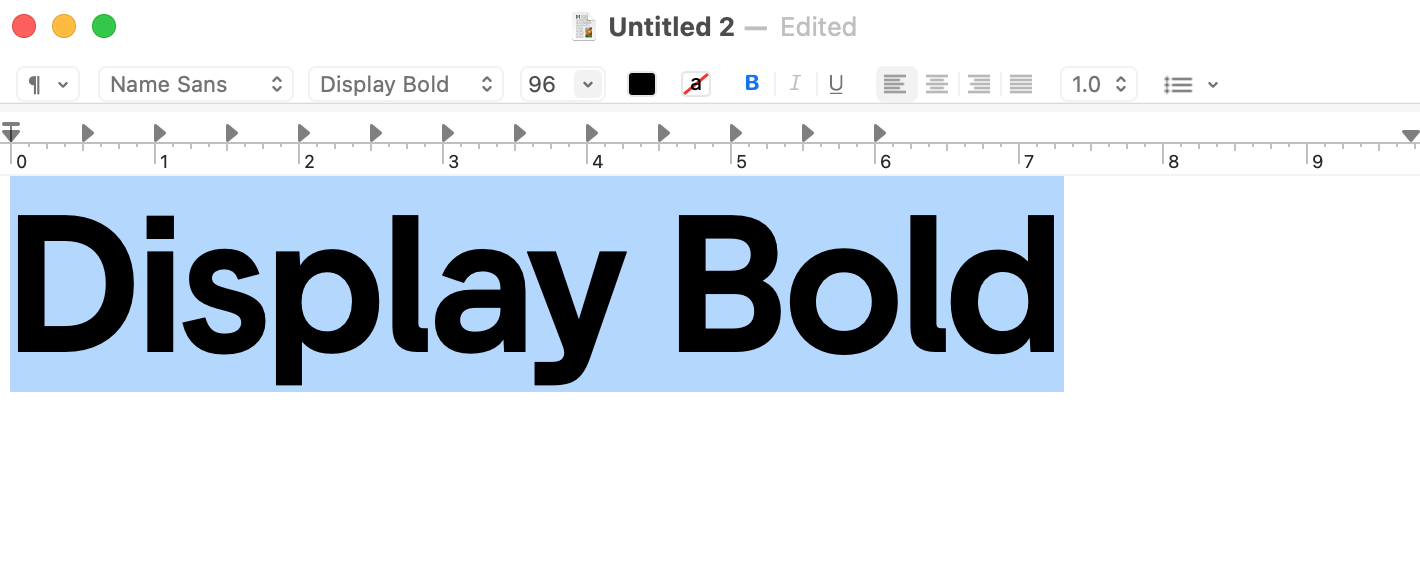Viewport: 1420px width, 570px height.
Task: Click the Edited status label
Action: click(818, 27)
